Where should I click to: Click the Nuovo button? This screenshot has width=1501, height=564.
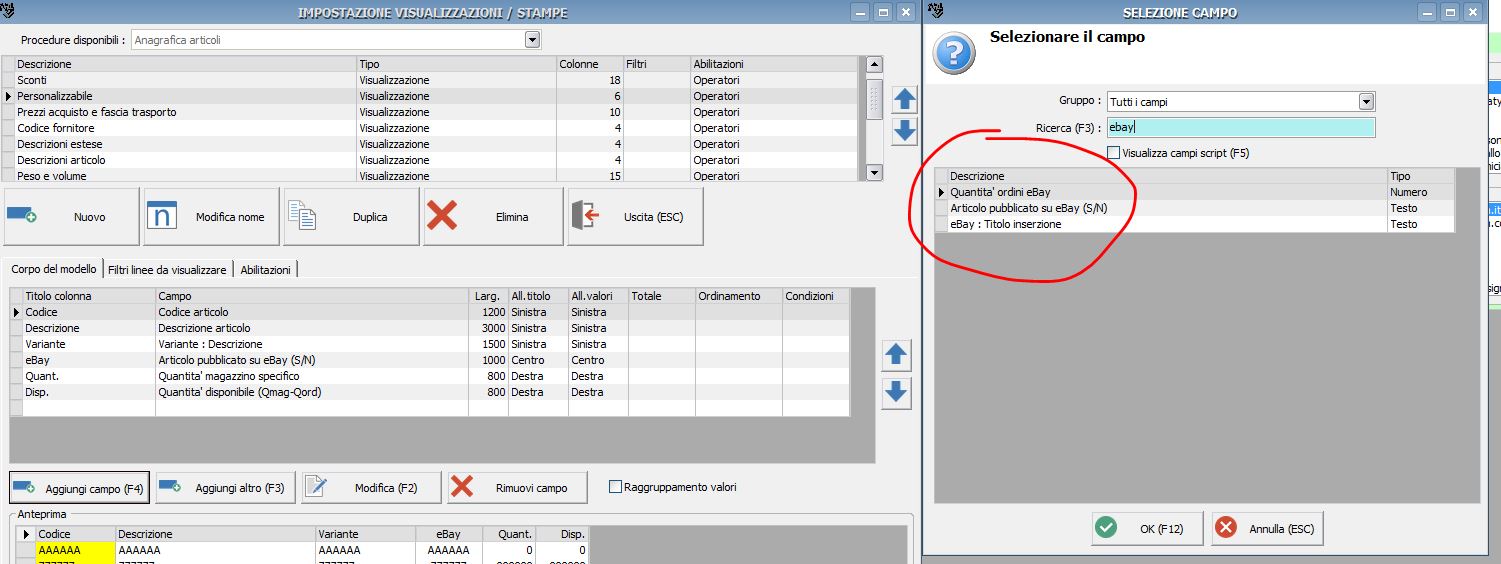(x=71, y=217)
